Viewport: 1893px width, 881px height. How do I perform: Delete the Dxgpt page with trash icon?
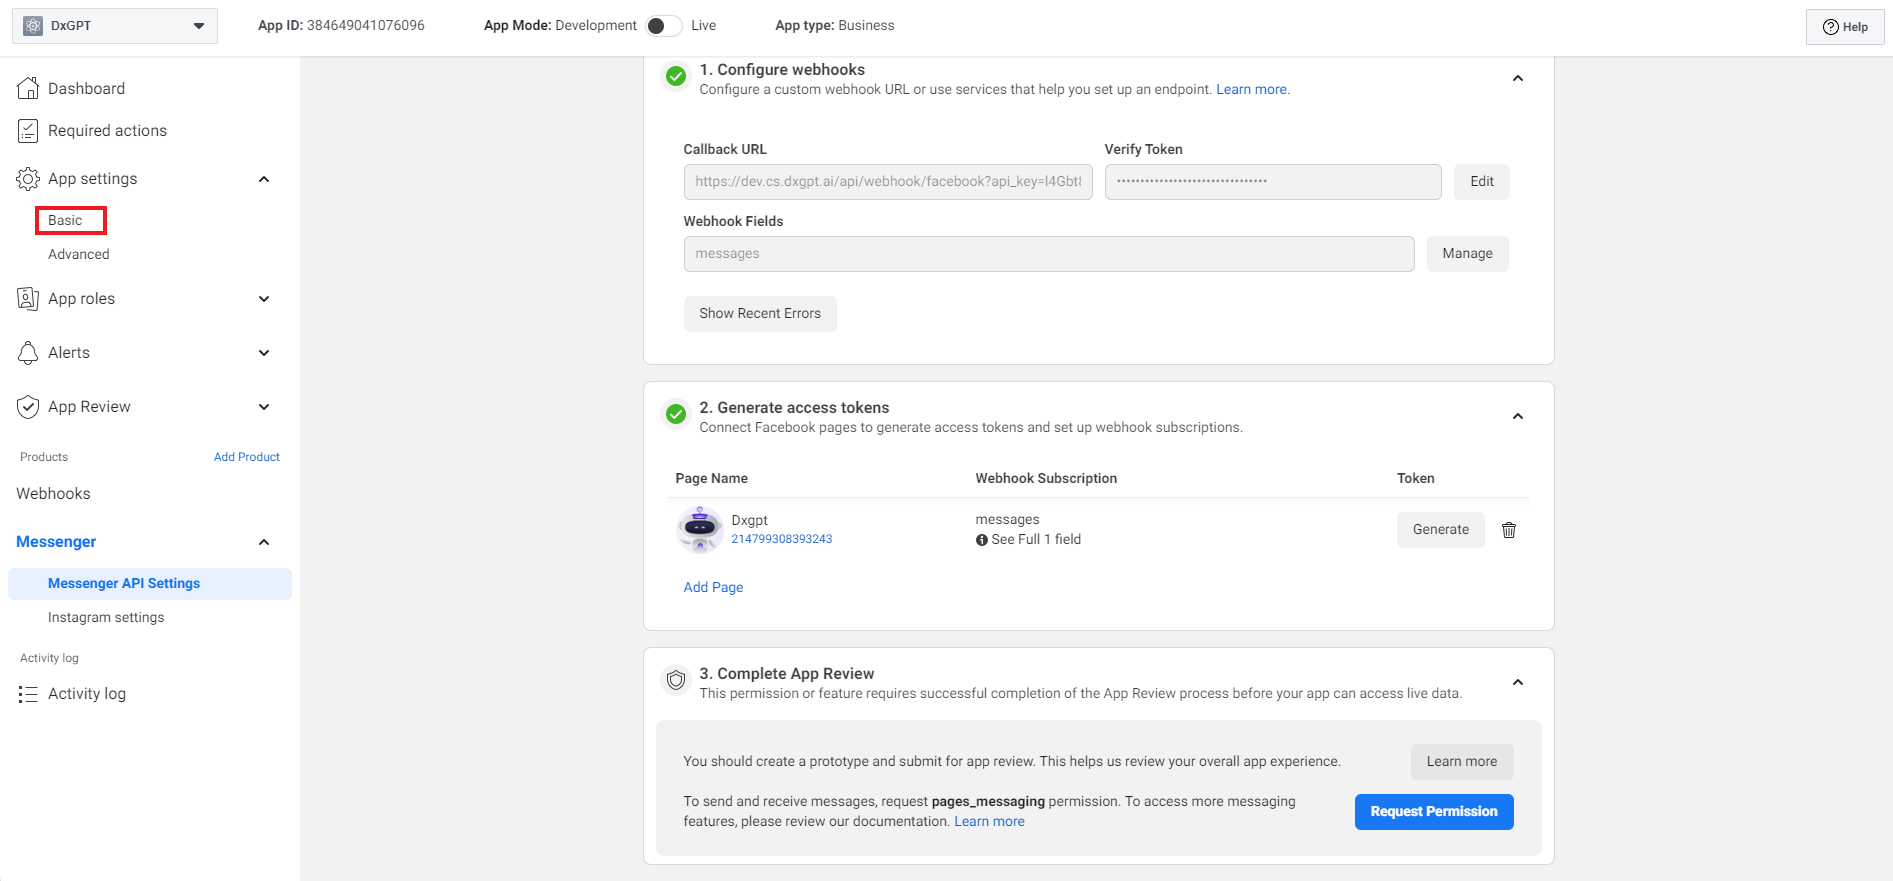pos(1509,530)
